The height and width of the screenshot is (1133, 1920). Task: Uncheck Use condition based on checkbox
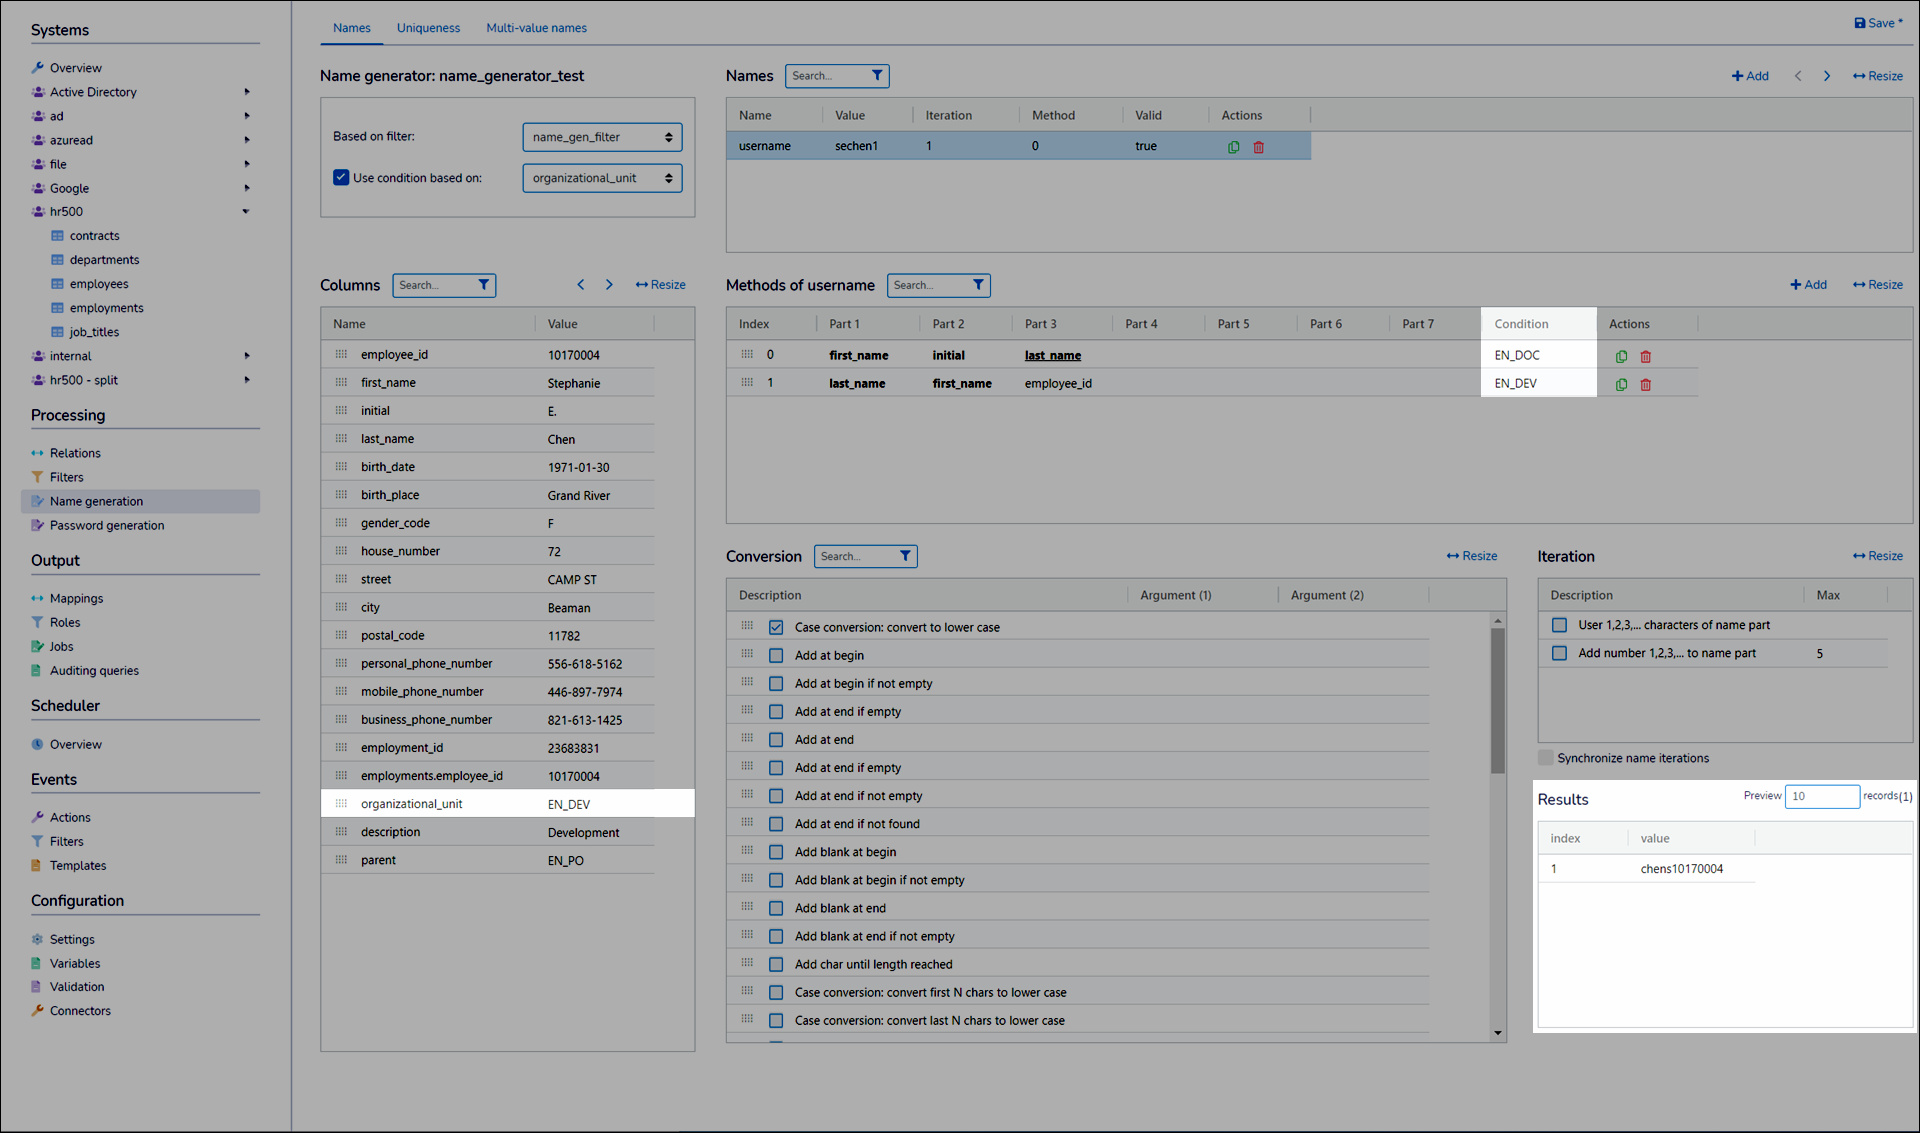click(341, 178)
